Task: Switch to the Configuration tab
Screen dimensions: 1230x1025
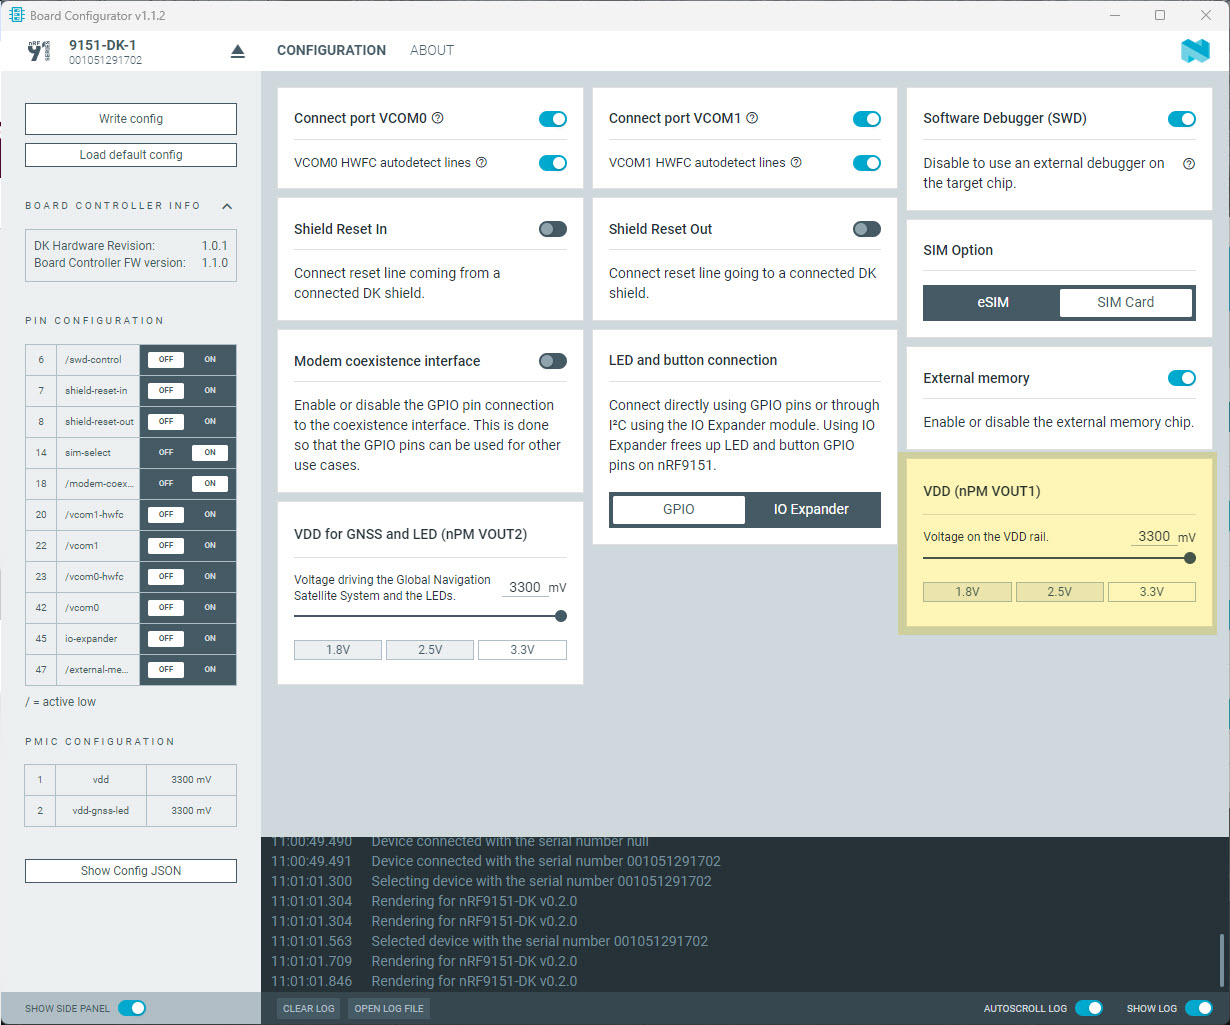Action: [x=331, y=50]
